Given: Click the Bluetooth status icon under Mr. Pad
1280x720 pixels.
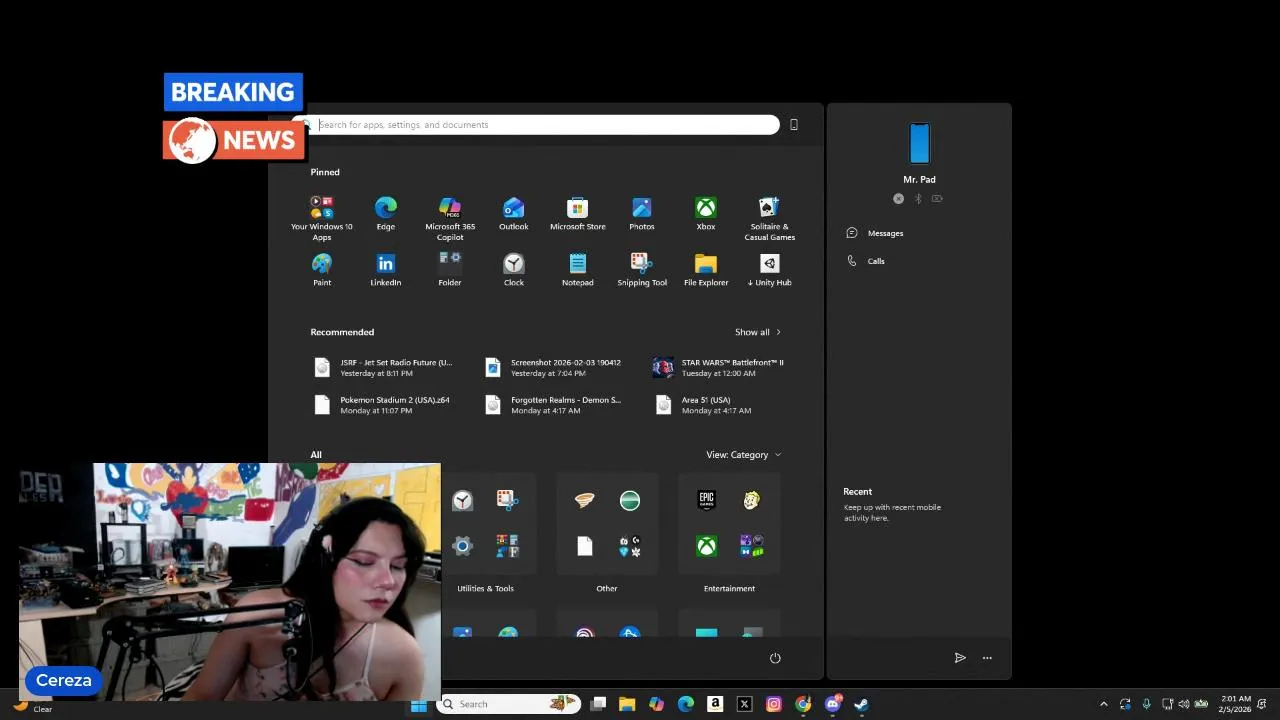Looking at the screenshot, I should (x=918, y=199).
